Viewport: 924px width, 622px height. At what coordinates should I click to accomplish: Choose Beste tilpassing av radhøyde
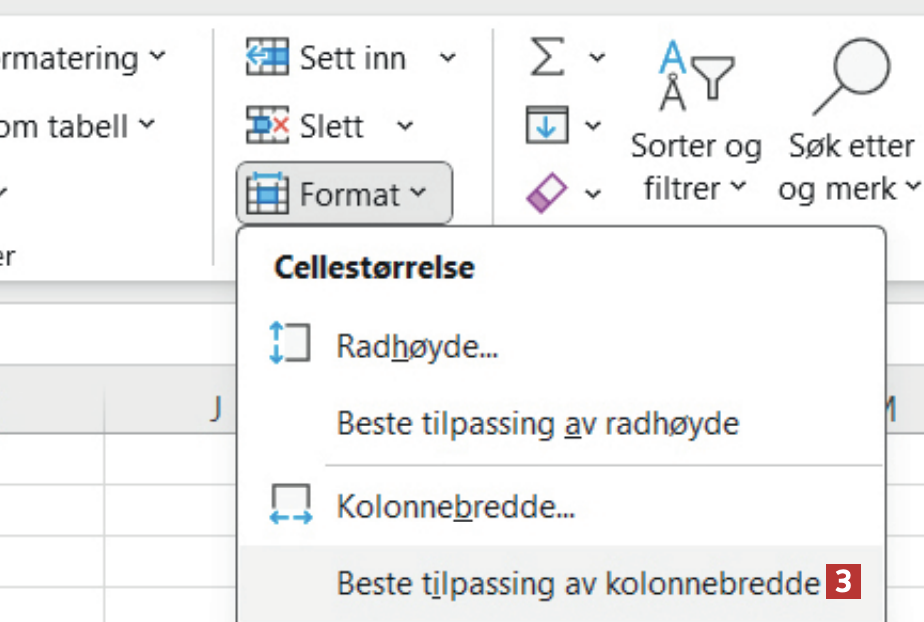coord(537,424)
